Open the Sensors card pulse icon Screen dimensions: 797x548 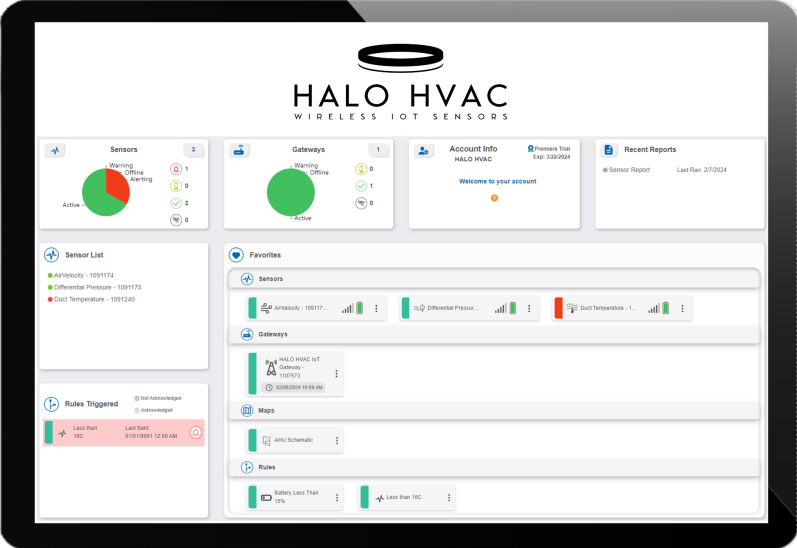pyautogui.click(x=55, y=150)
